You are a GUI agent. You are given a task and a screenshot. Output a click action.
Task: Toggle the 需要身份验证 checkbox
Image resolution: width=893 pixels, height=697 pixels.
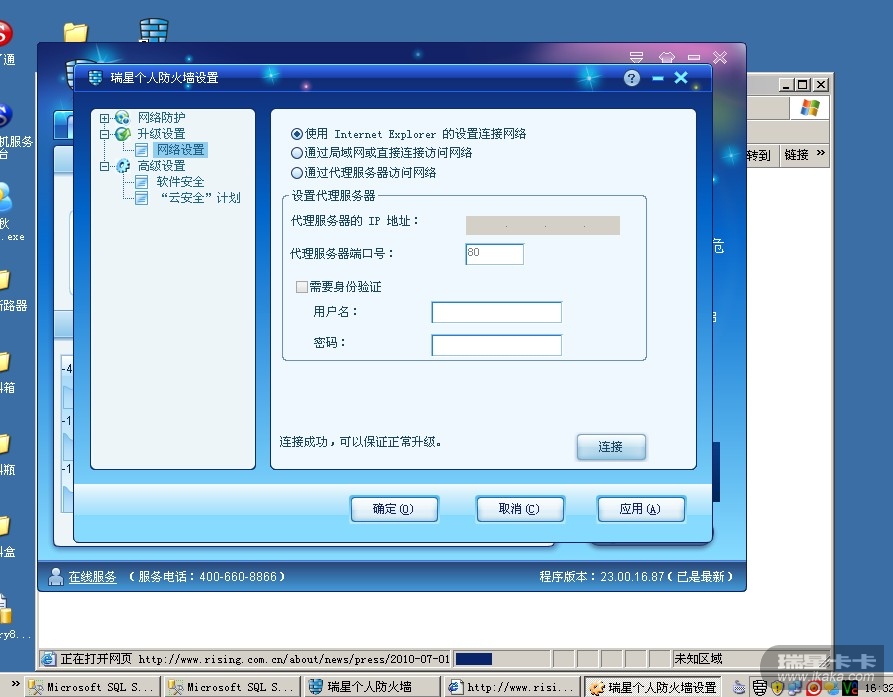click(301, 286)
